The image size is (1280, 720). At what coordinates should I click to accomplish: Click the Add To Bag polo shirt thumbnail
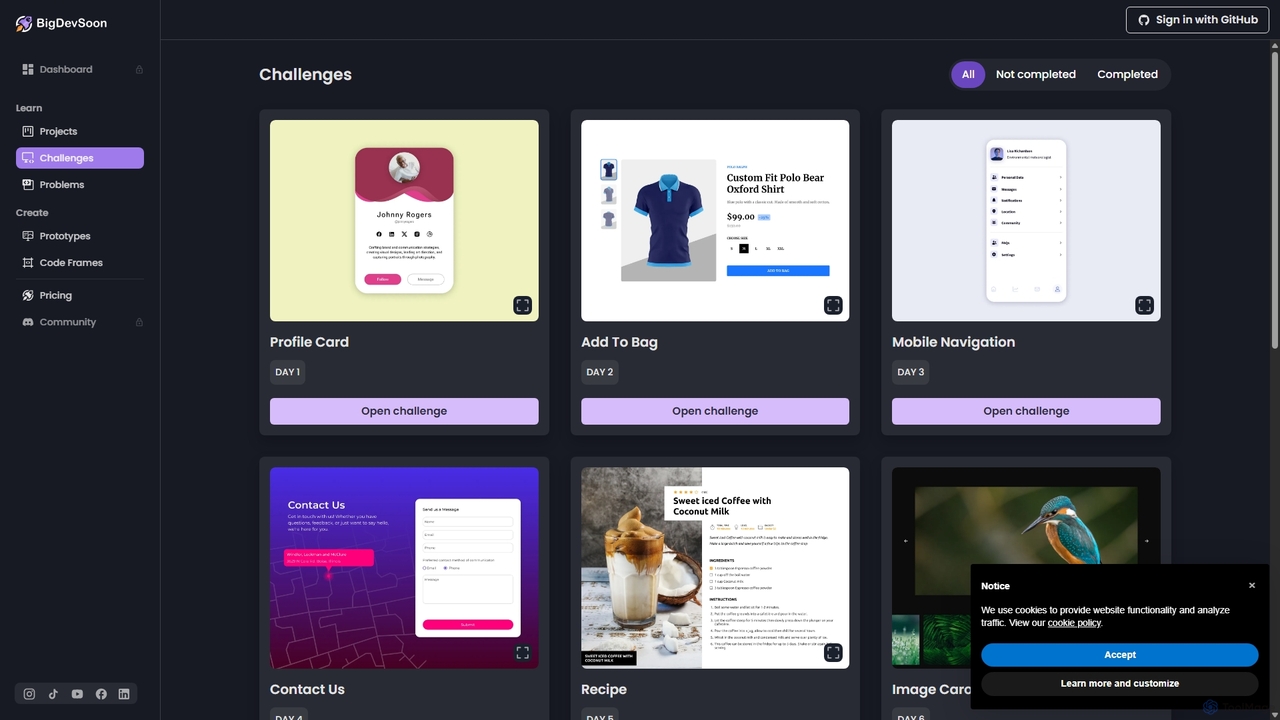click(x=715, y=221)
